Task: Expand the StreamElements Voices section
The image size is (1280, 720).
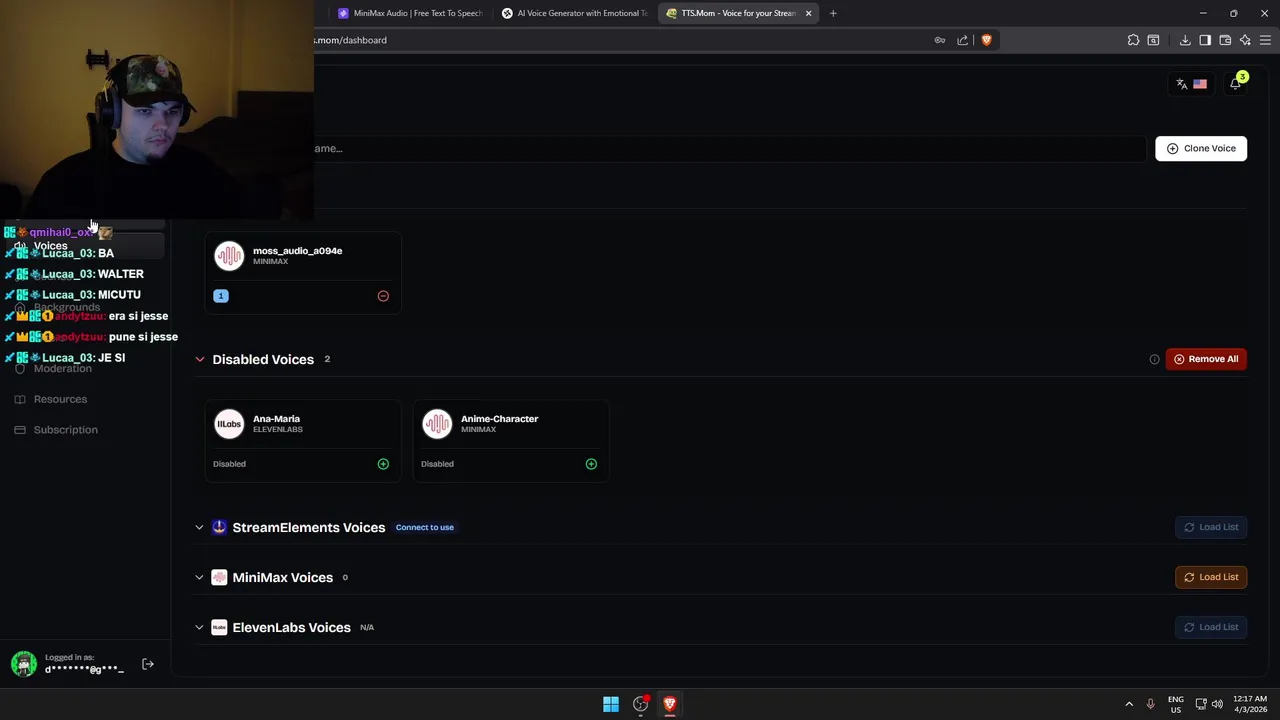Action: pyautogui.click(x=199, y=527)
